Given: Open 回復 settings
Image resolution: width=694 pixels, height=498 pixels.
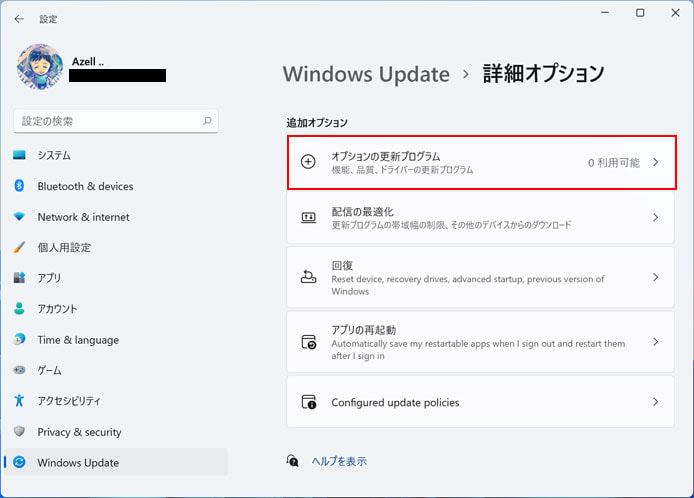Looking at the screenshot, I should tap(480, 277).
